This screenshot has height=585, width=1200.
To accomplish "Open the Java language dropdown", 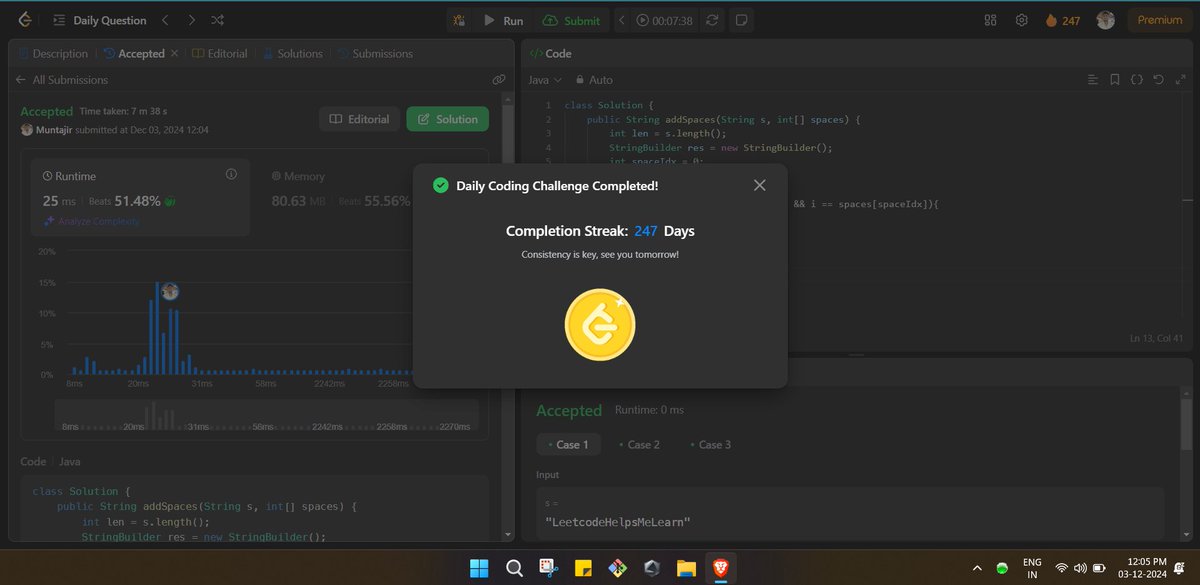I will click(545, 80).
